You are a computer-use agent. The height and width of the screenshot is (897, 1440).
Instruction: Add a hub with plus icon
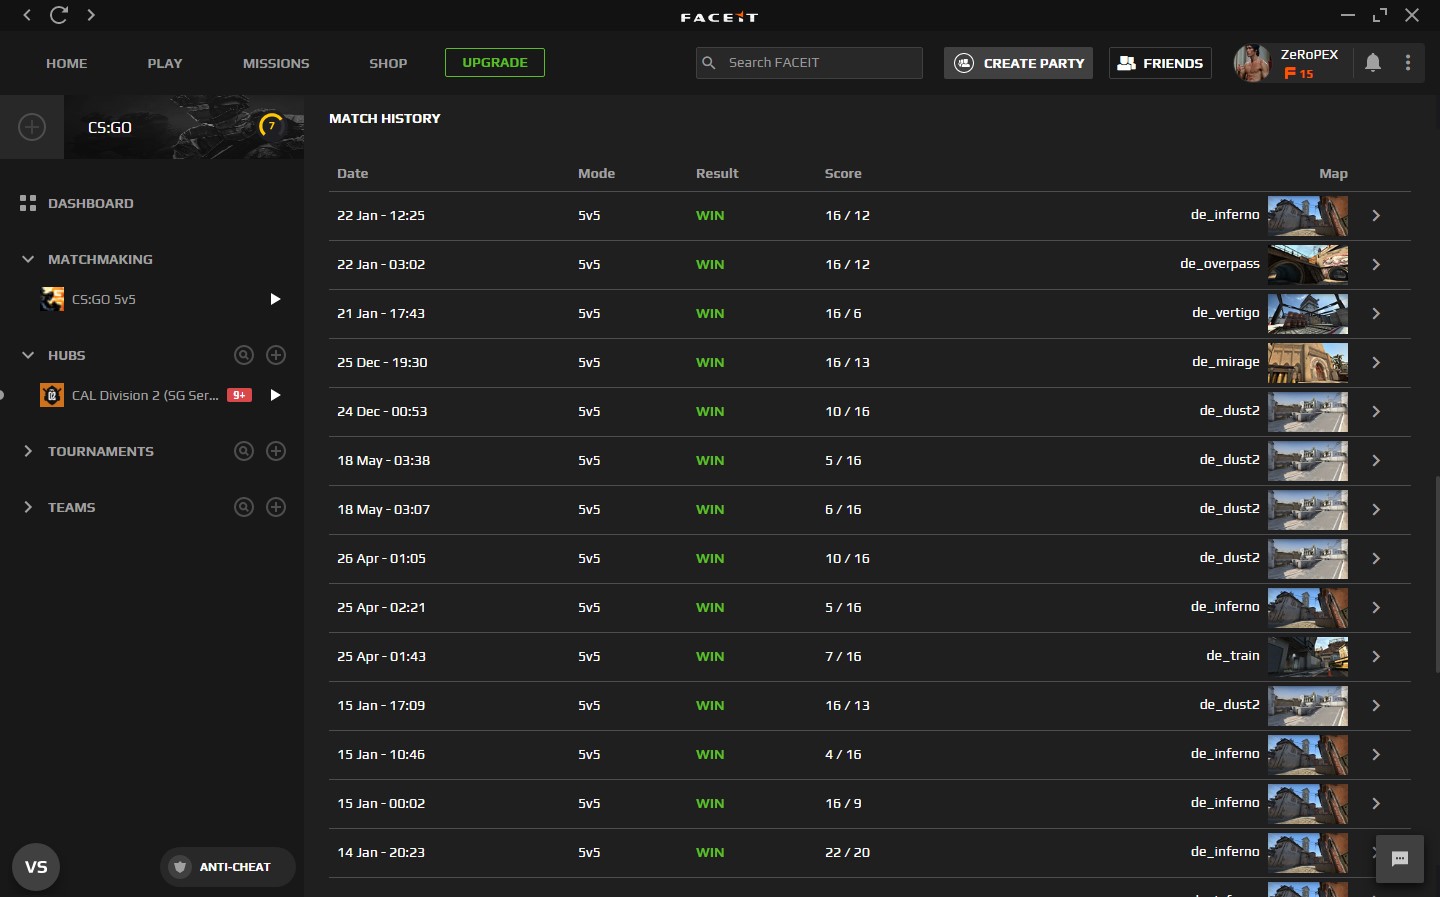pos(276,355)
